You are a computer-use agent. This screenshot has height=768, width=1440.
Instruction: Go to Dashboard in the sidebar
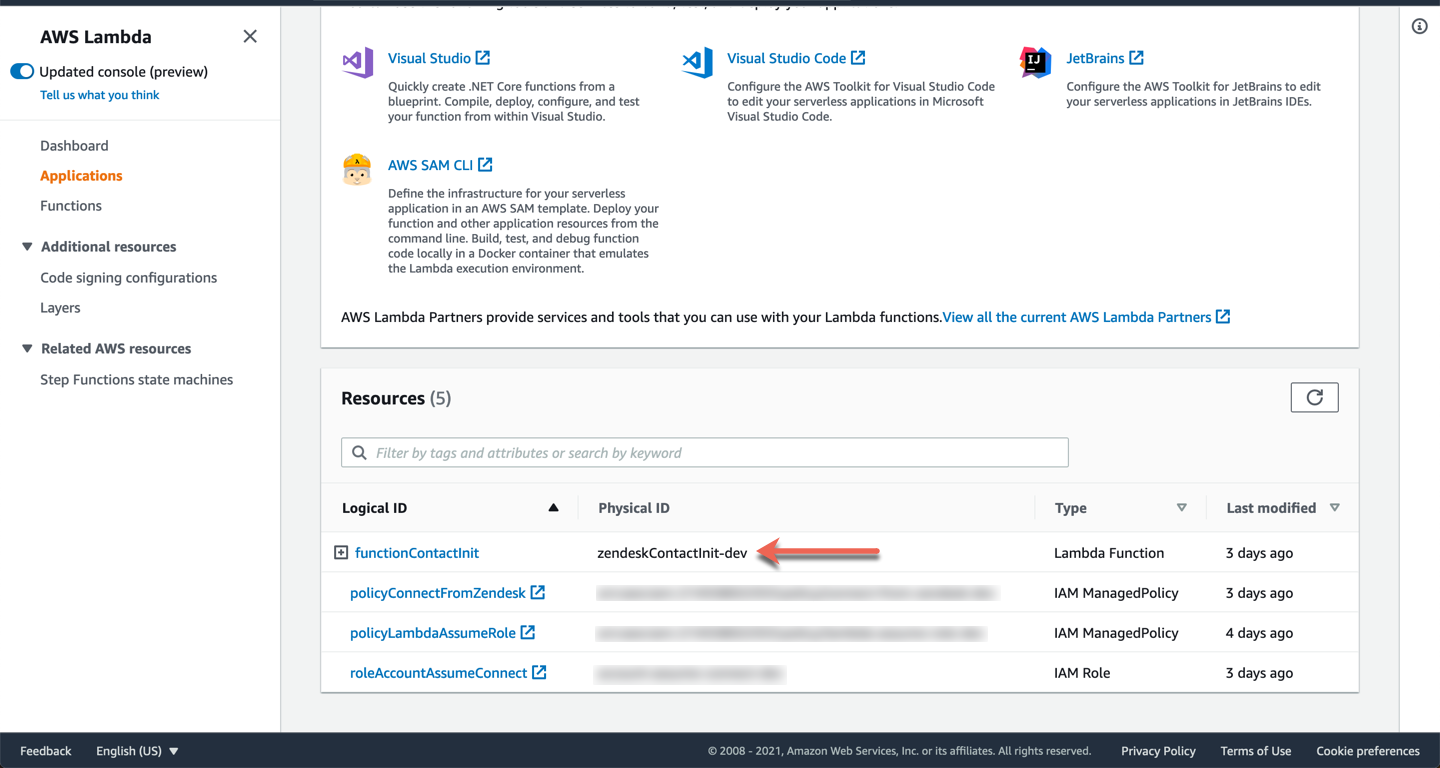pos(74,146)
